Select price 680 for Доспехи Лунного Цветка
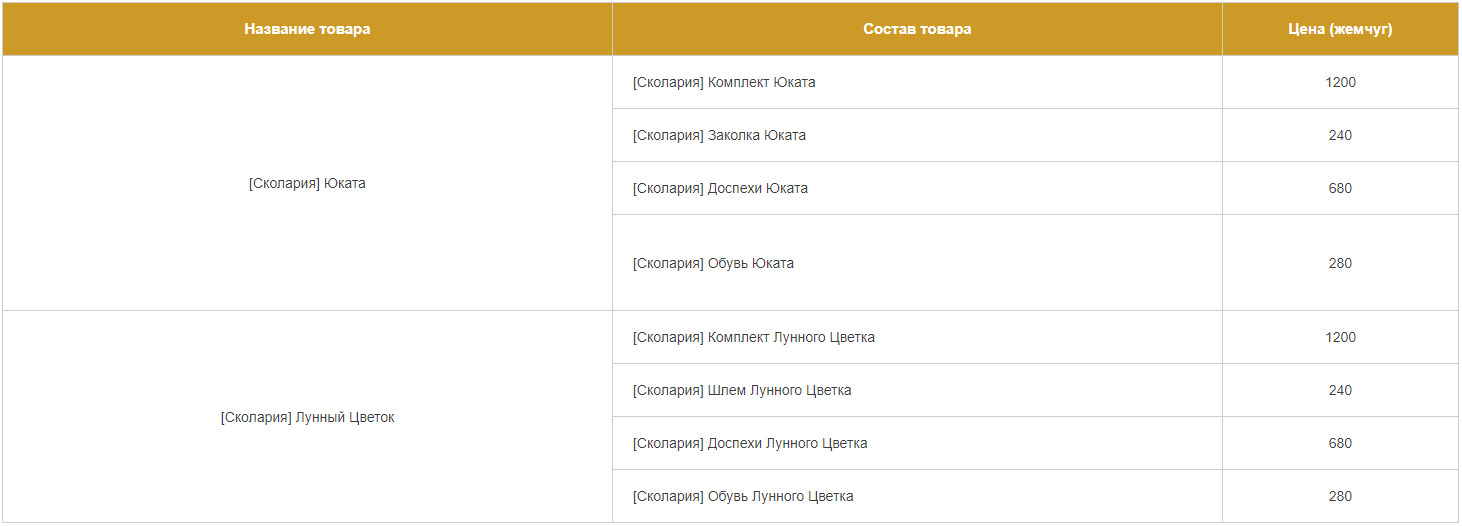This screenshot has height=526, width=1462. (1340, 443)
